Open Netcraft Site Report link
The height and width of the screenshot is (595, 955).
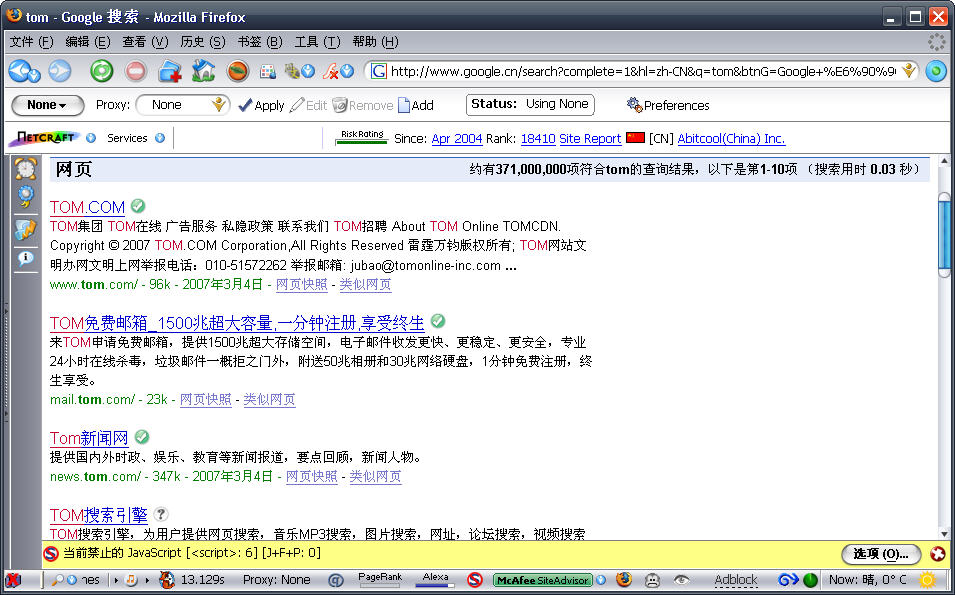[x=590, y=139]
